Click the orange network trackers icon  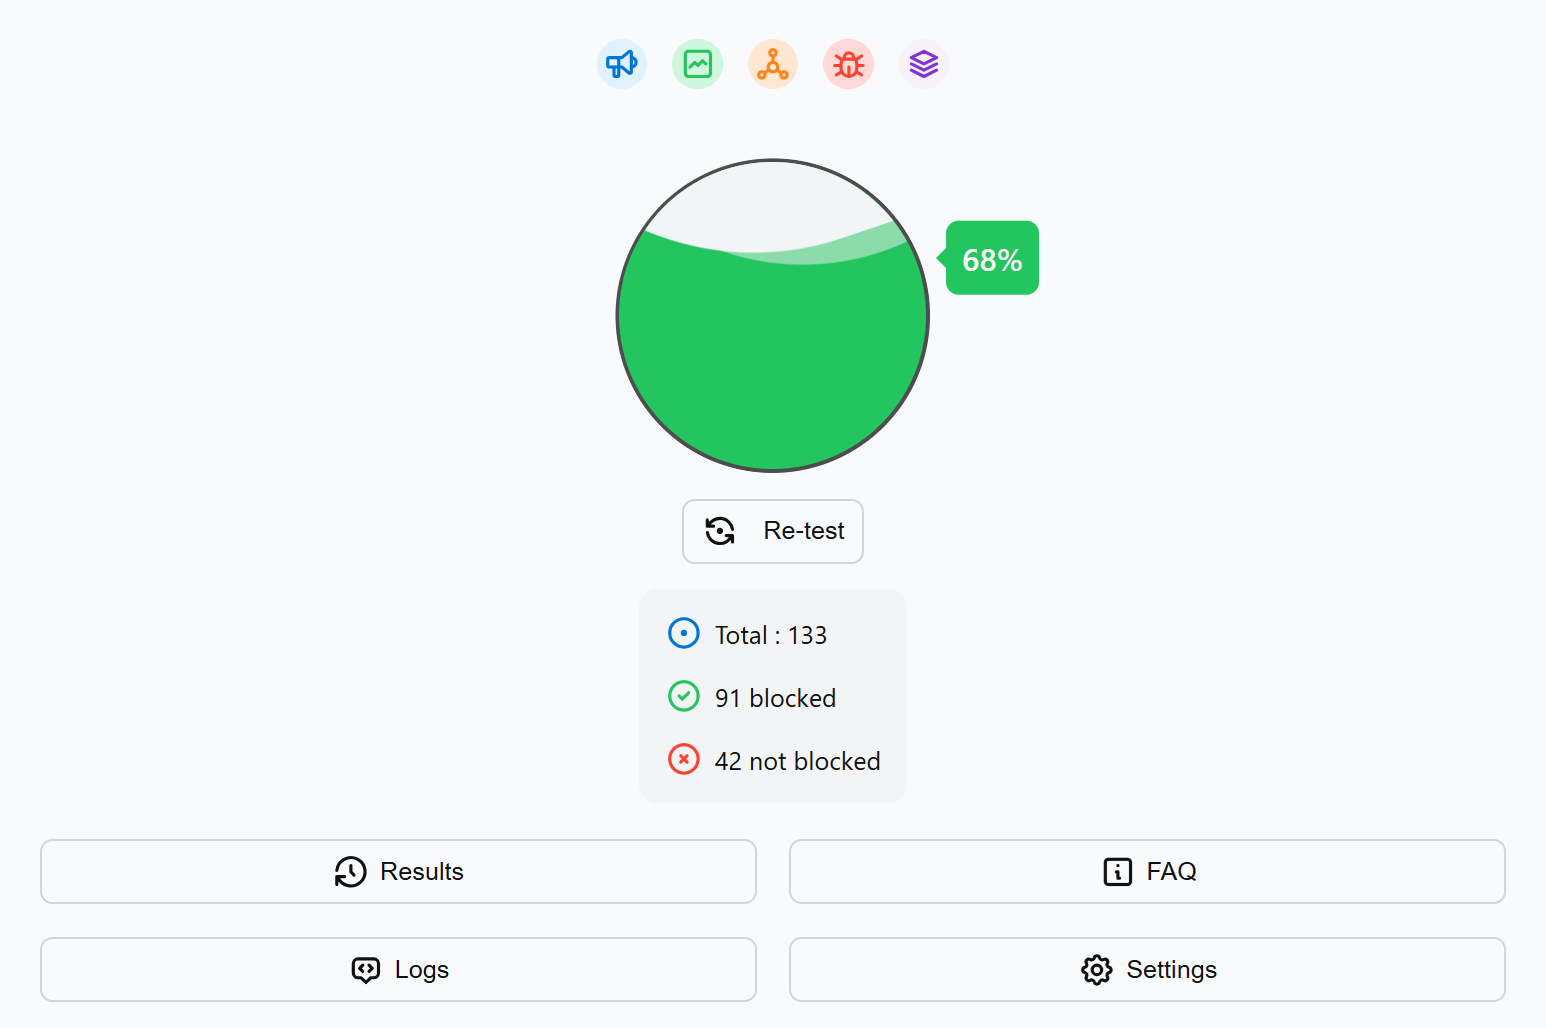coord(773,65)
